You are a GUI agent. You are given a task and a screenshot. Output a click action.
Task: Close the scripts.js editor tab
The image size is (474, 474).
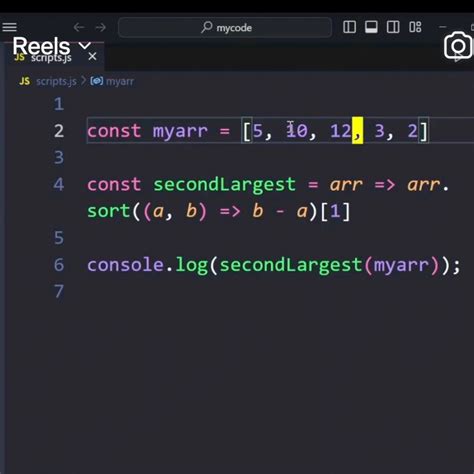click(x=92, y=56)
